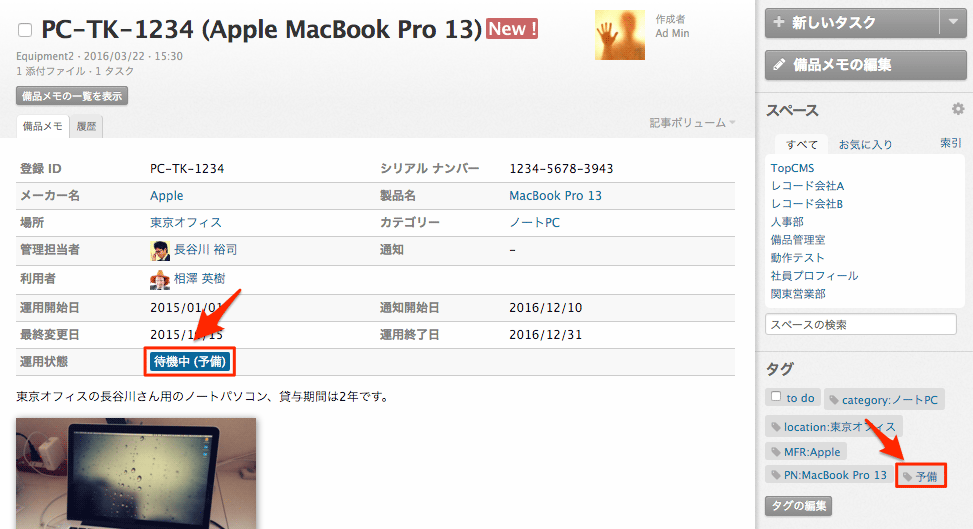Click the tag icon on 予備 tag
The width and height of the screenshot is (973, 529).
pyautogui.click(x=908, y=477)
